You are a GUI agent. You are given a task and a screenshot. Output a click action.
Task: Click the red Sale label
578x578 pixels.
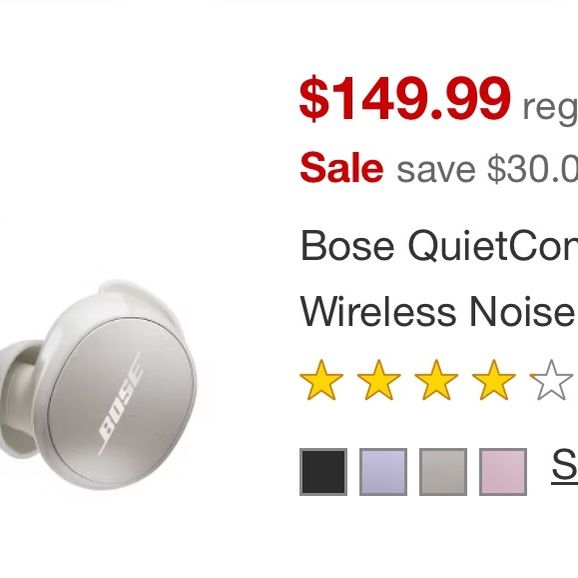point(341,168)
